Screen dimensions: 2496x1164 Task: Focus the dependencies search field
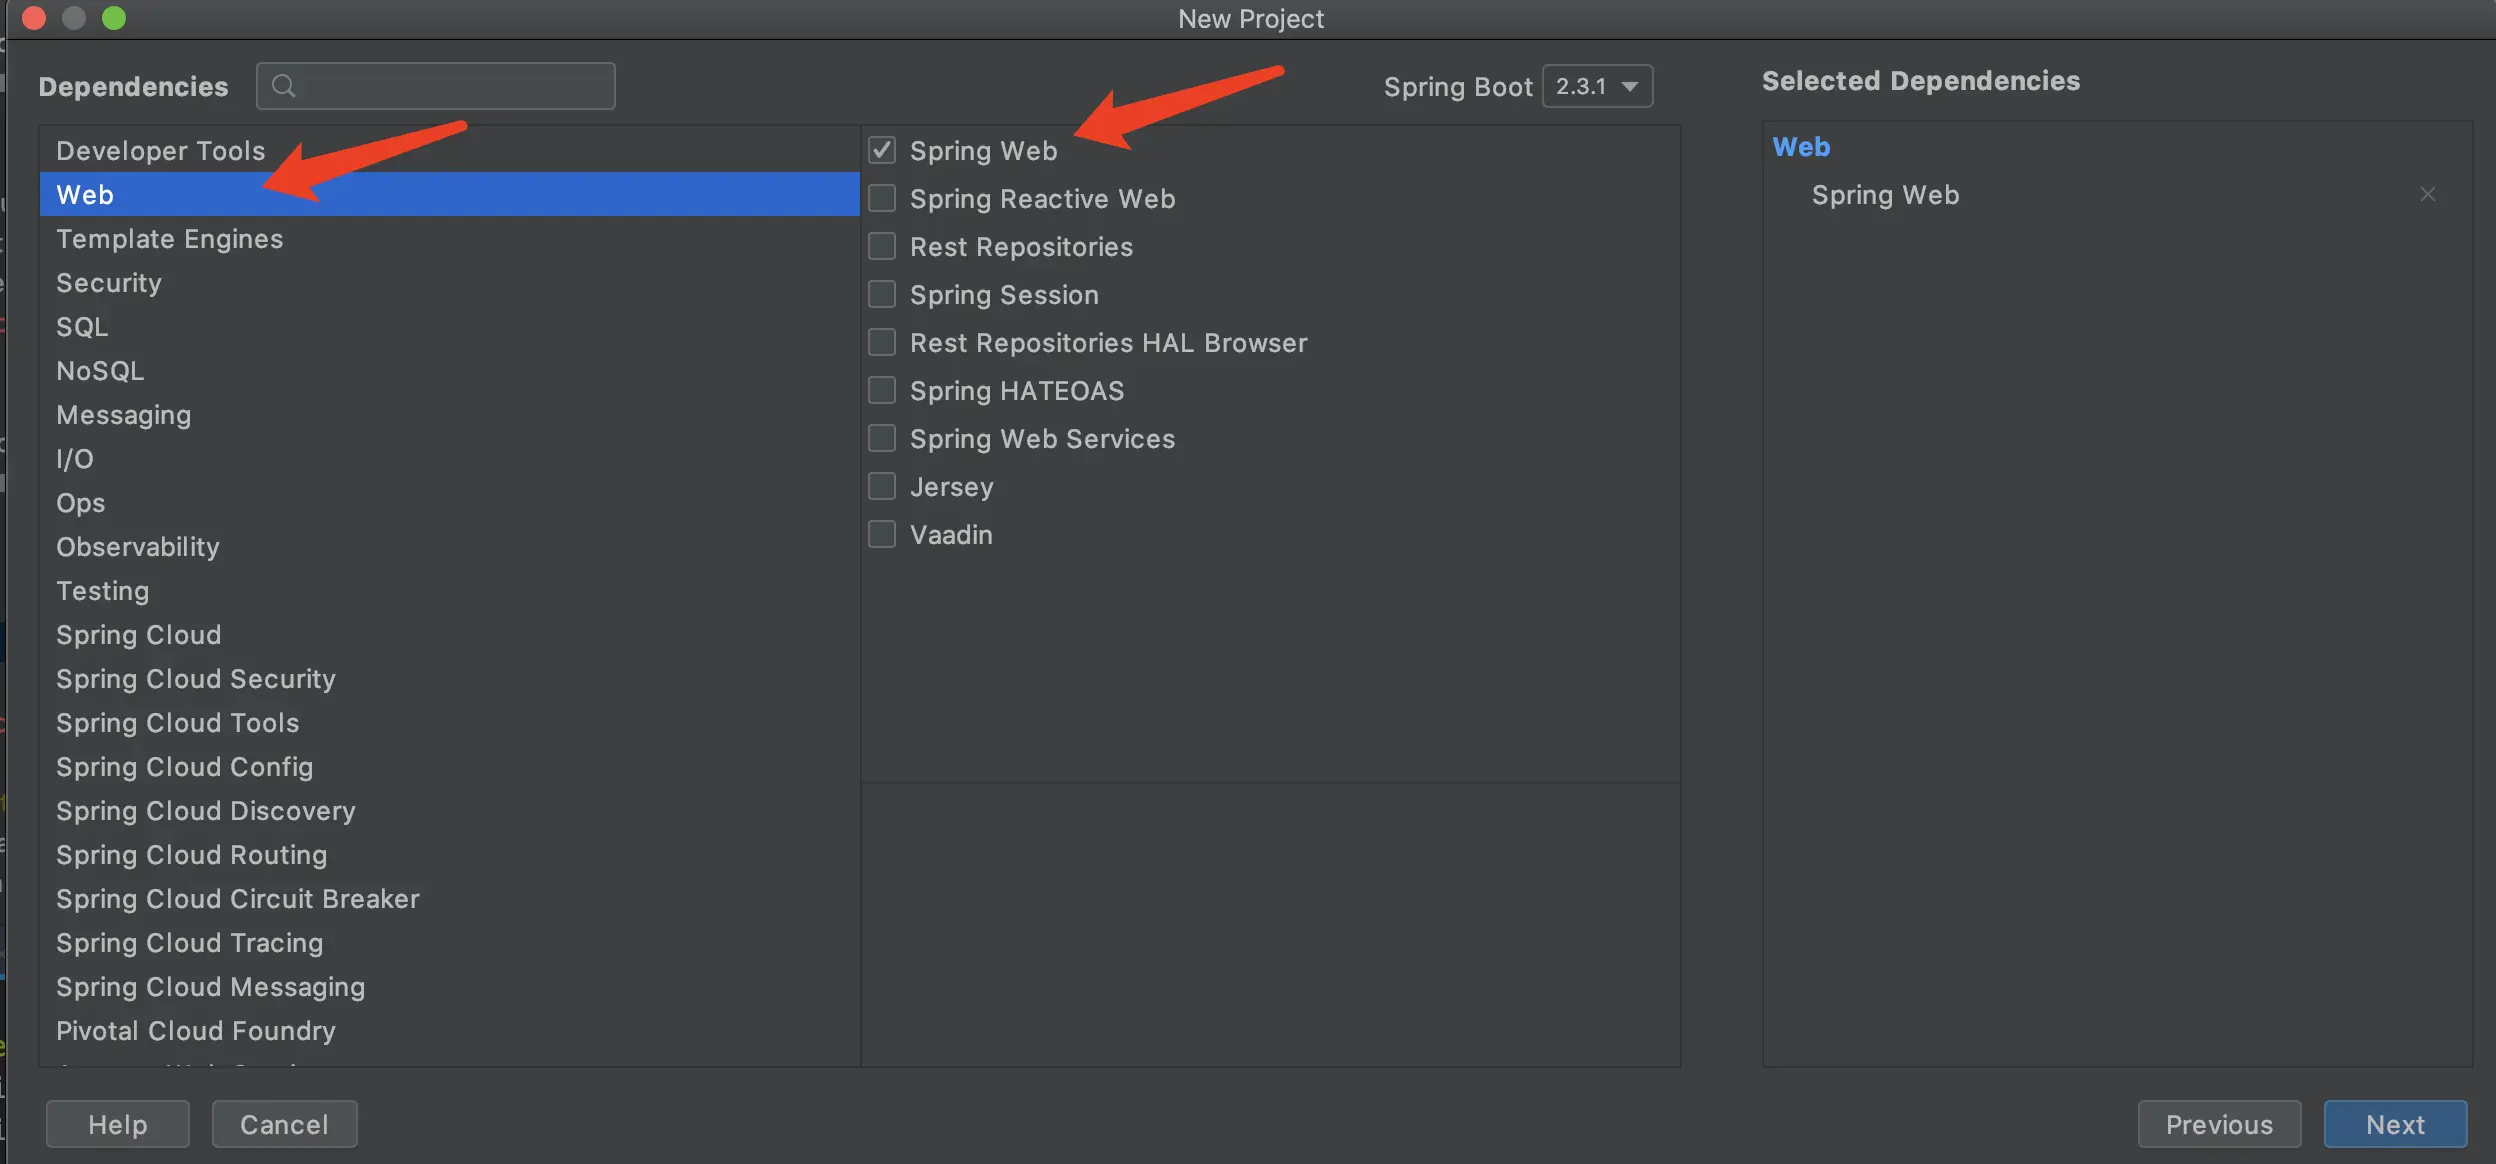(450, 86)
